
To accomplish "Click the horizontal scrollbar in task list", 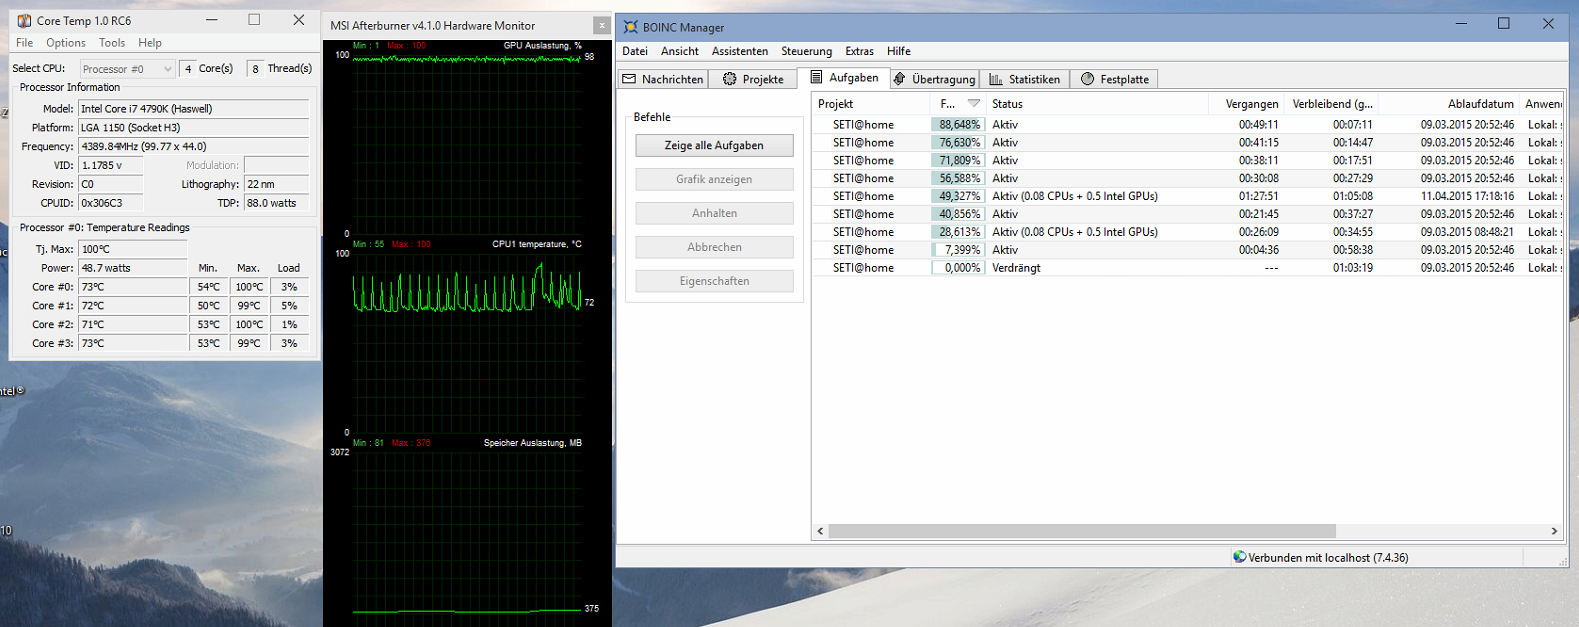I will (1080, 531).
